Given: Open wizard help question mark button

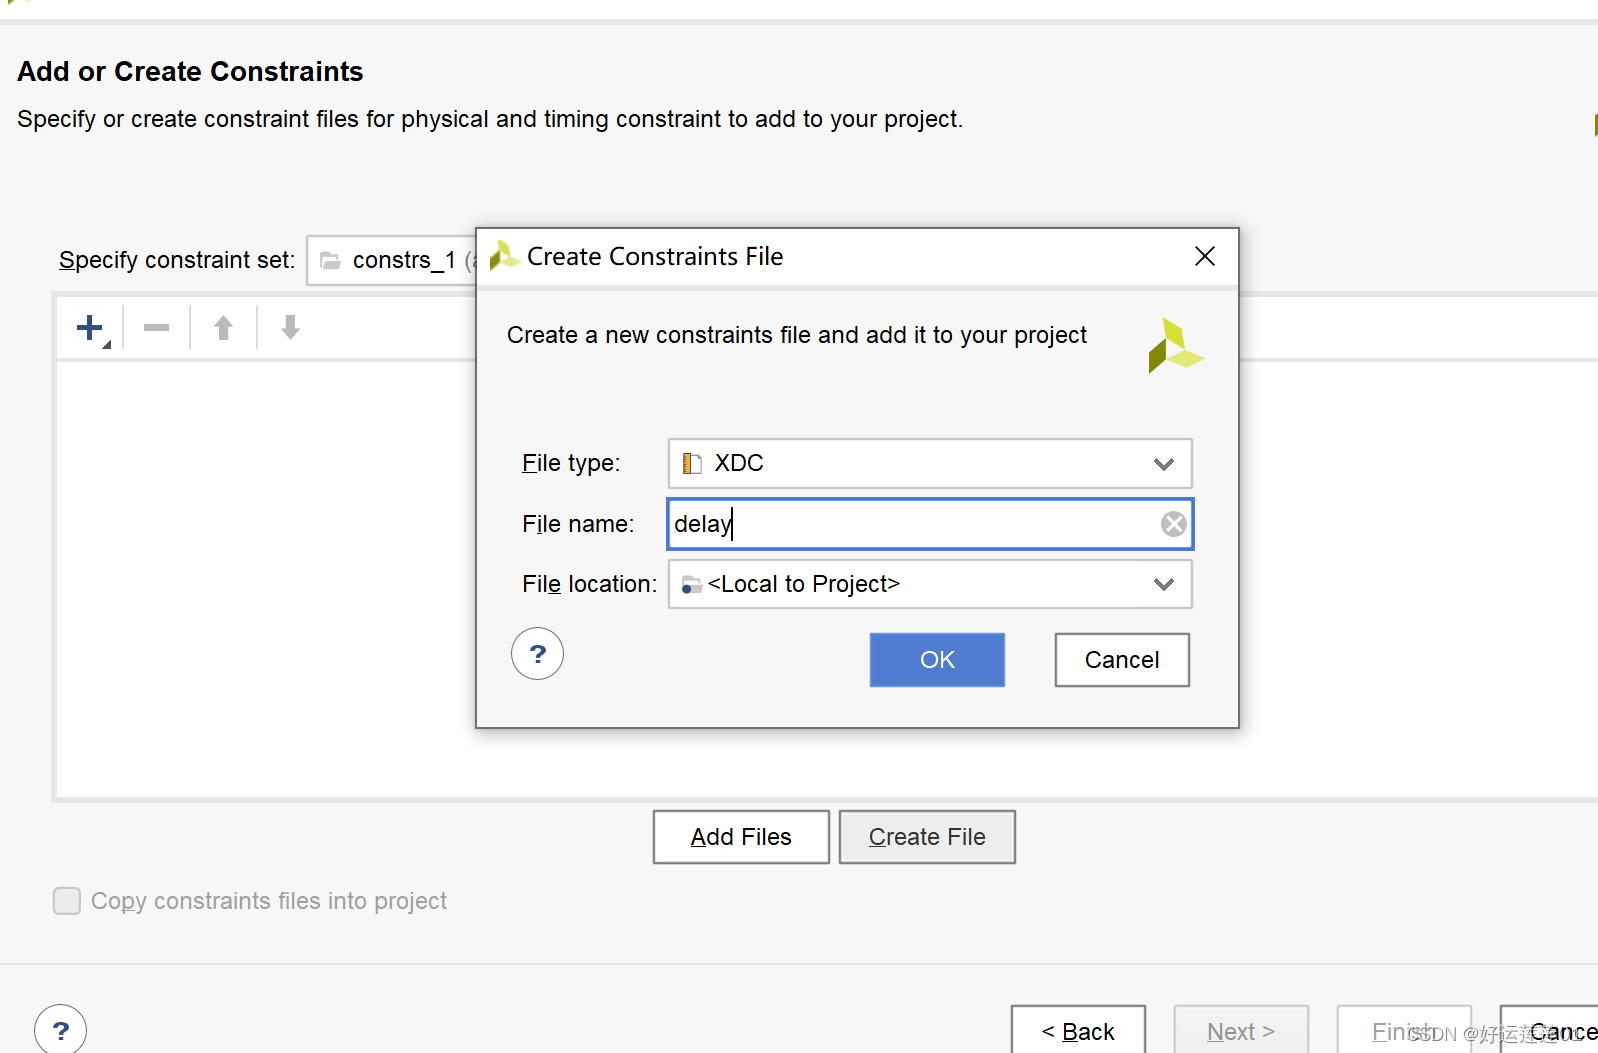Looking at the screenshot, I should tap(60, 1030).
